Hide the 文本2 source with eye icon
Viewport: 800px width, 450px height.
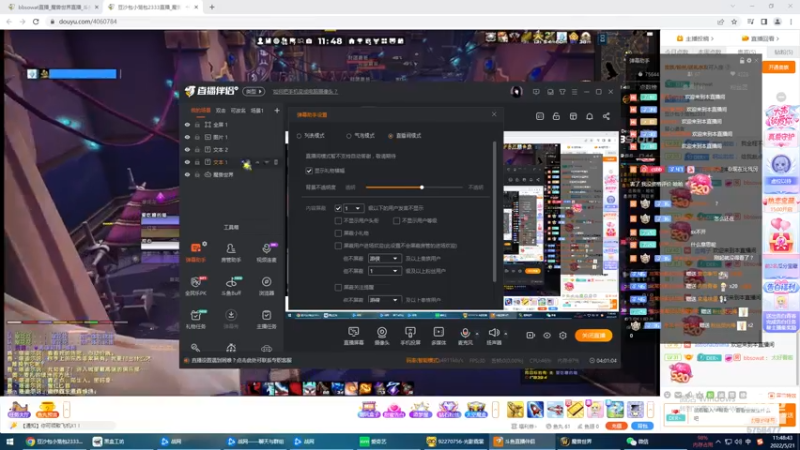click(x=187, y=149)
